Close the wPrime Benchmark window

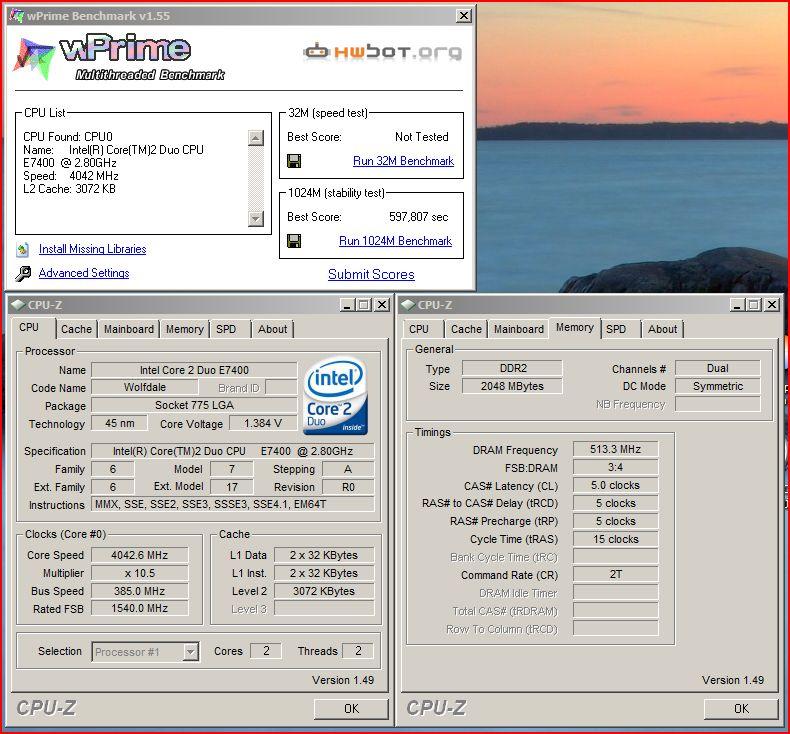464,16
